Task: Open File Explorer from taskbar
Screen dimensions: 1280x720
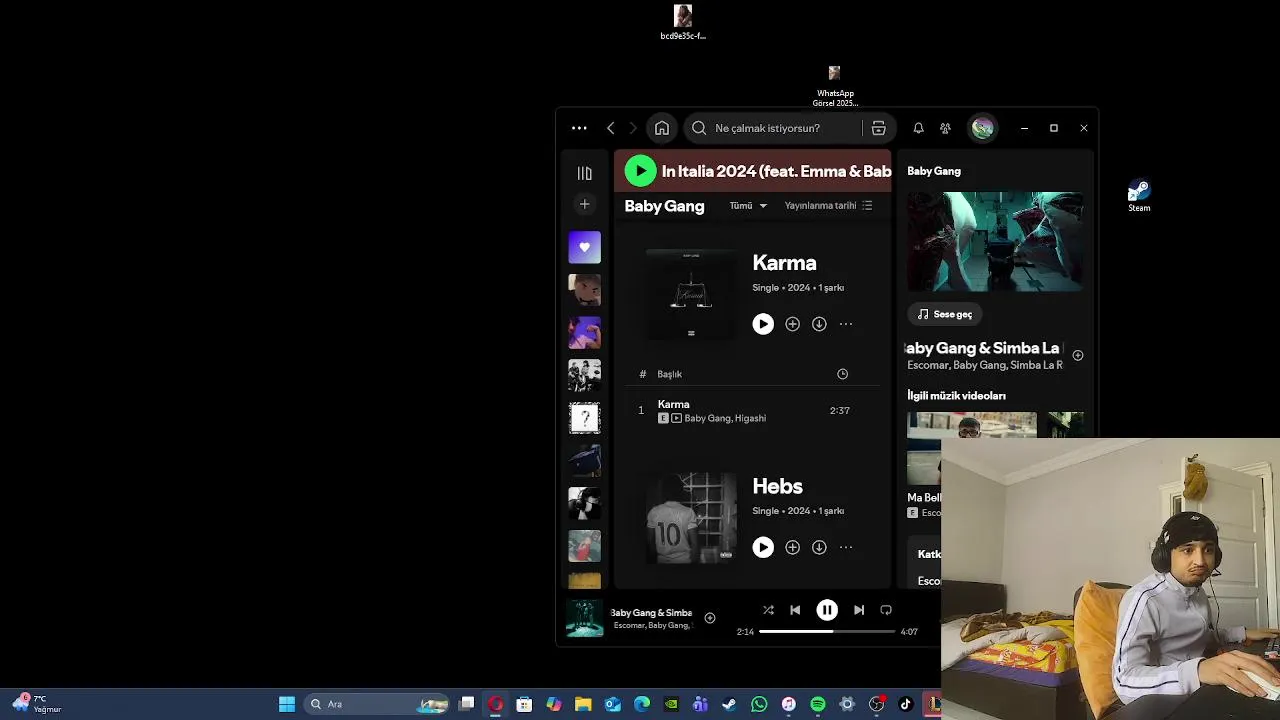Action: 583,704
